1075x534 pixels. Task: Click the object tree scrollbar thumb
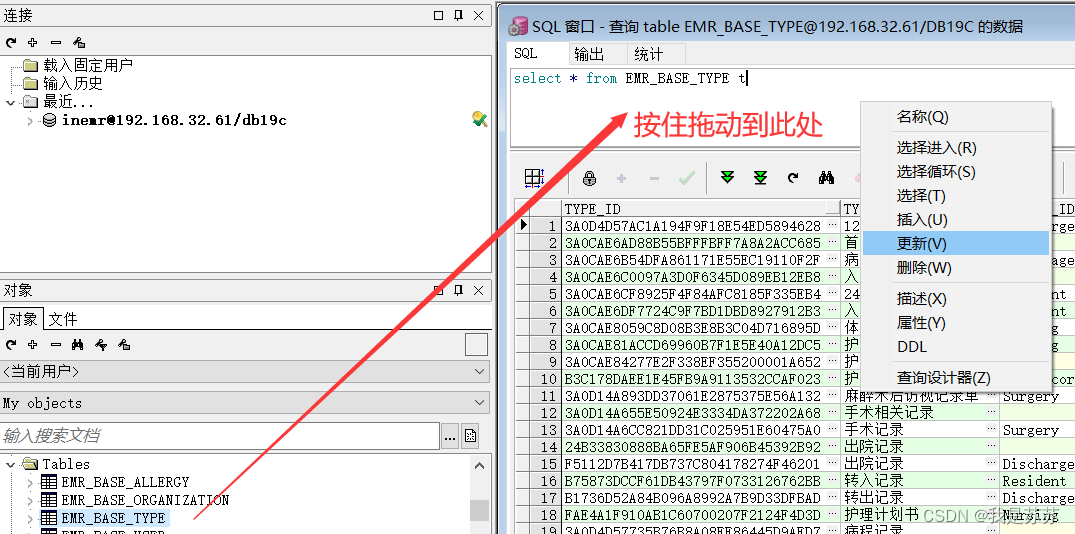480,511
